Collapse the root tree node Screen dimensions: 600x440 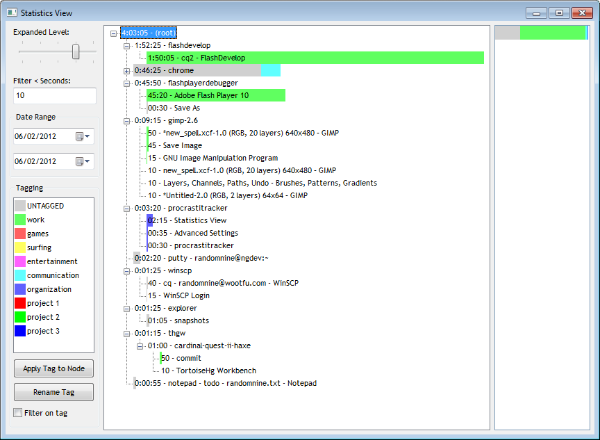(113, 33)
